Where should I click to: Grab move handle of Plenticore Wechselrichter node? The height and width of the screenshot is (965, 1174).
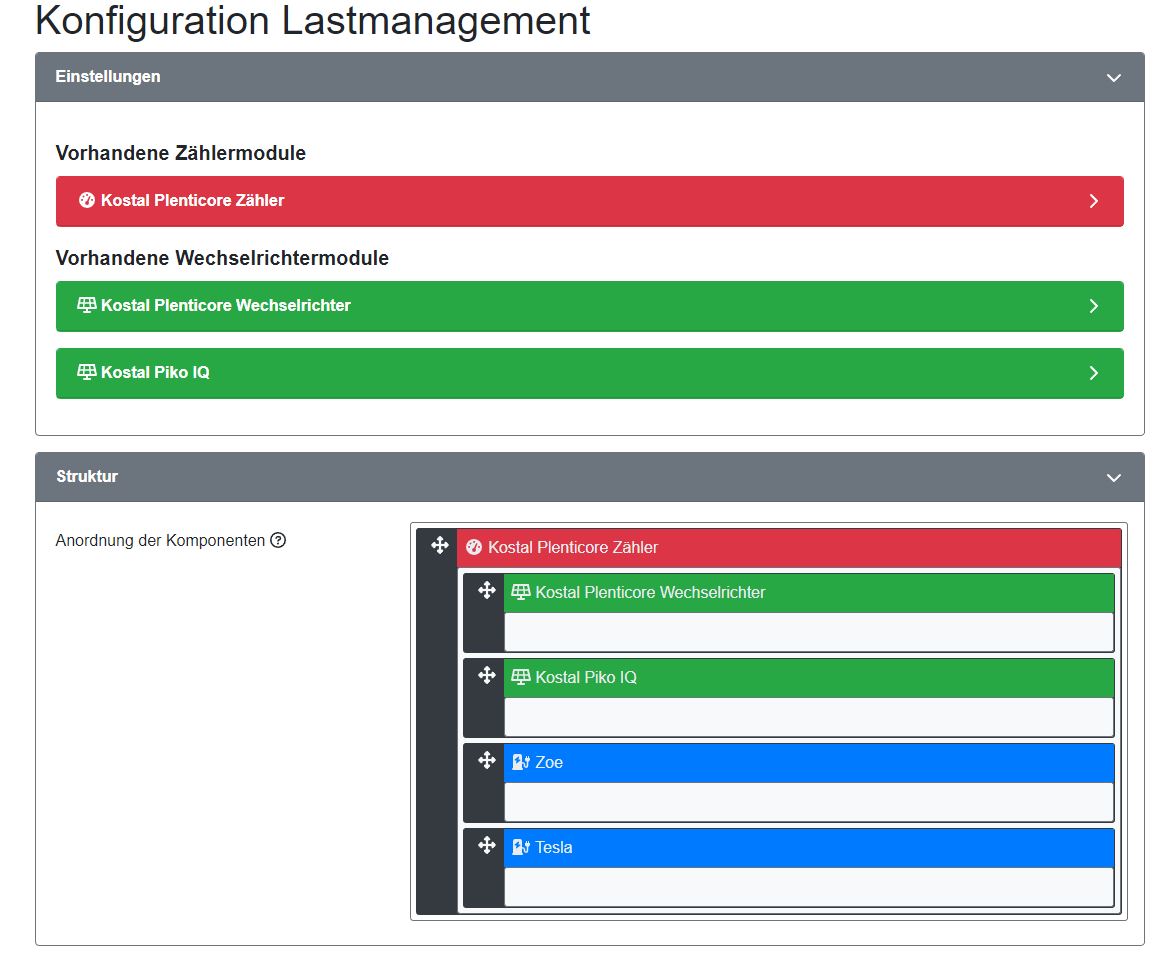pos(487,590)
